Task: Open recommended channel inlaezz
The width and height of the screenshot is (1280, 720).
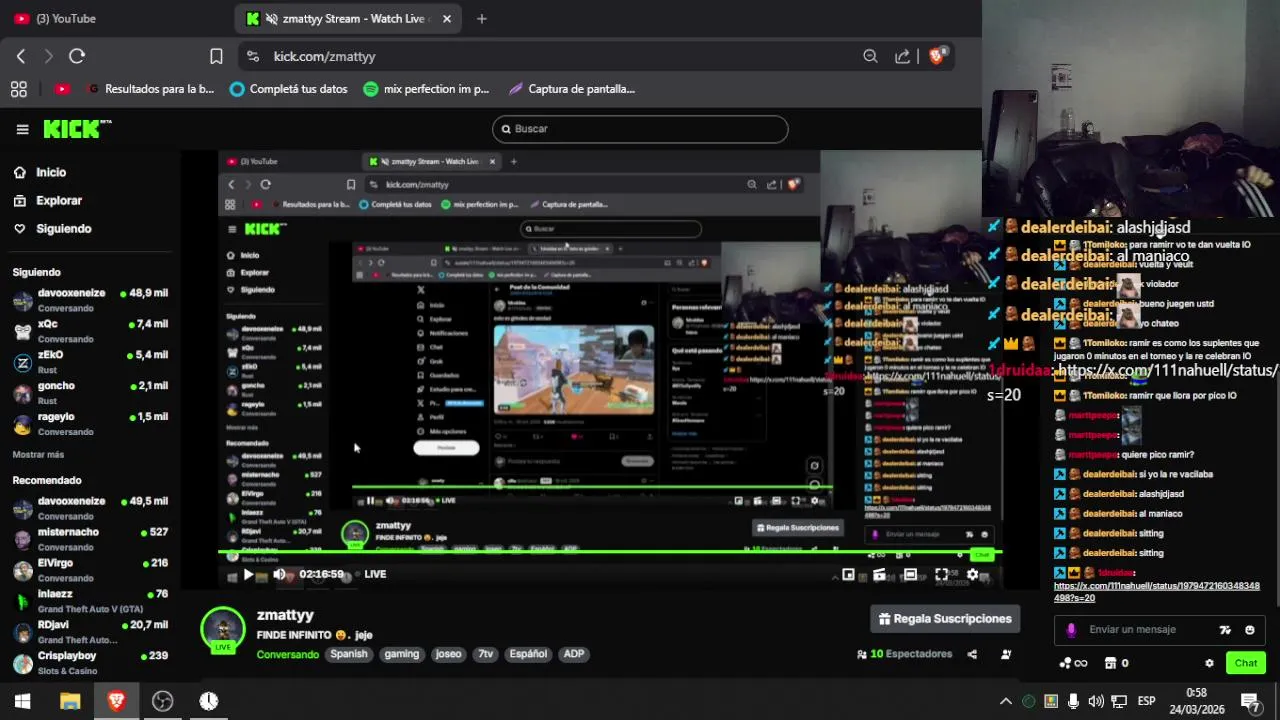Action: pyautogui.click(x=90, y=601)
